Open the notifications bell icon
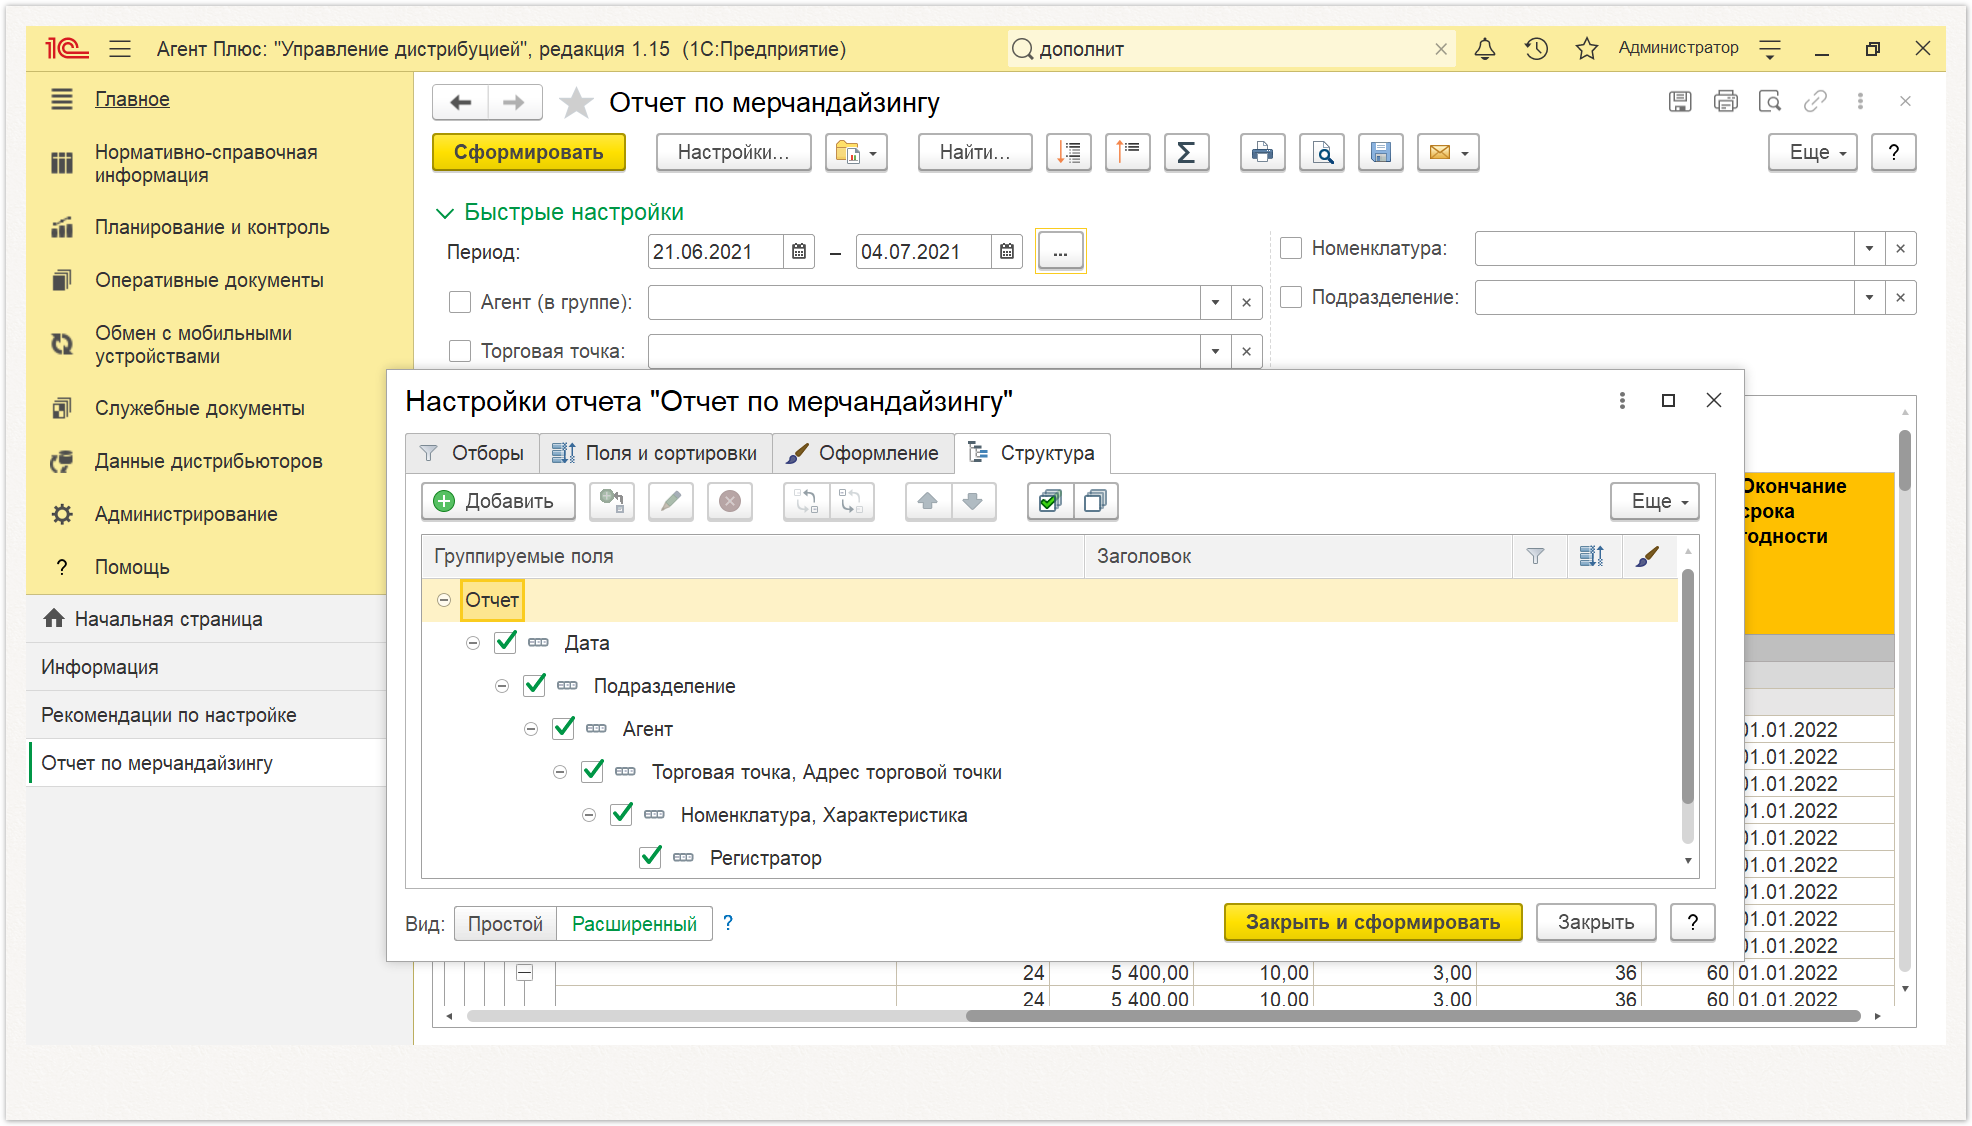The image size is (1972, 1126). [x=1485, y=48]
